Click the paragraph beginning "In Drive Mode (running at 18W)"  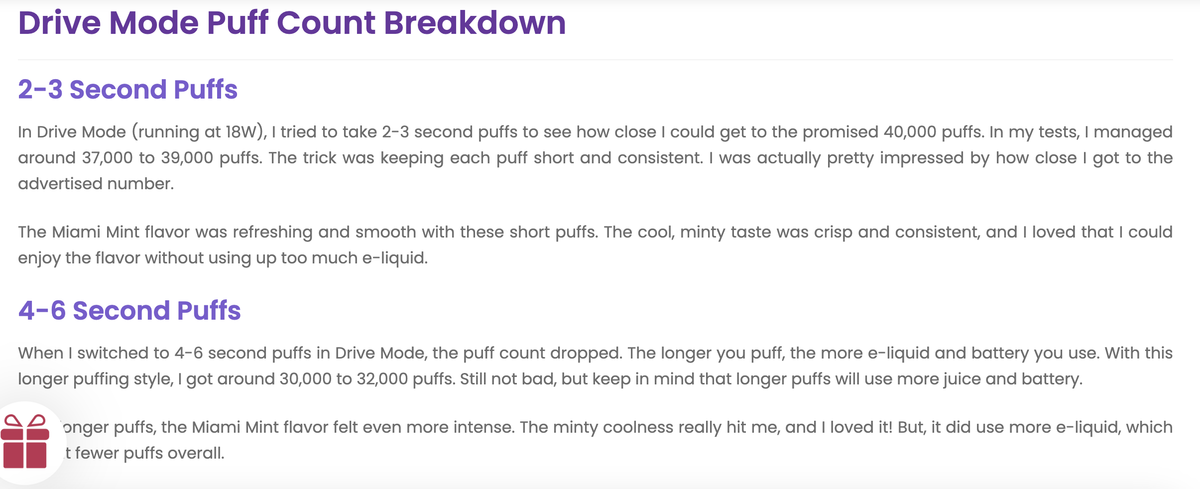[x=596, y=158]
